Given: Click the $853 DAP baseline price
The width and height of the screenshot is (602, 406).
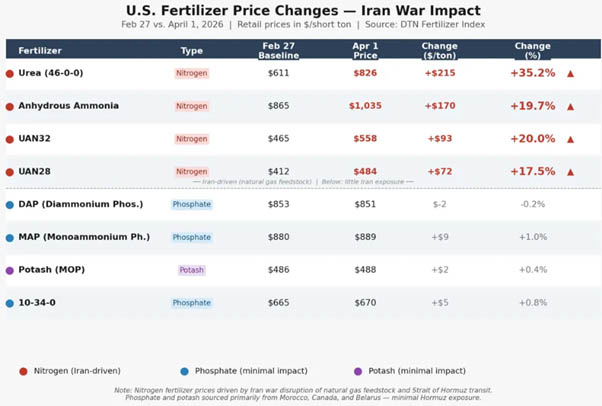Looking at the screenshot, I should coord(278,204).
